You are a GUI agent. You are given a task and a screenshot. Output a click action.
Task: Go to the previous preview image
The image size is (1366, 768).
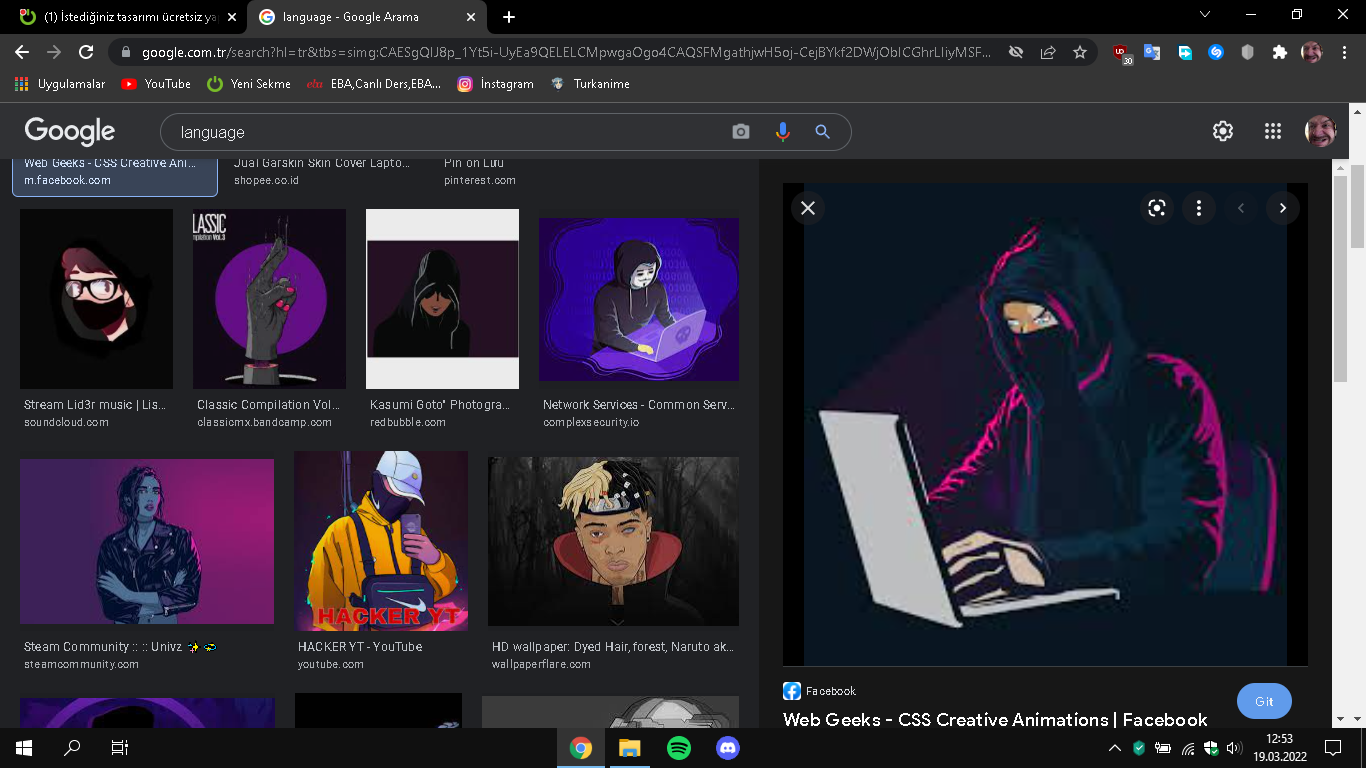pos(1241,208)
